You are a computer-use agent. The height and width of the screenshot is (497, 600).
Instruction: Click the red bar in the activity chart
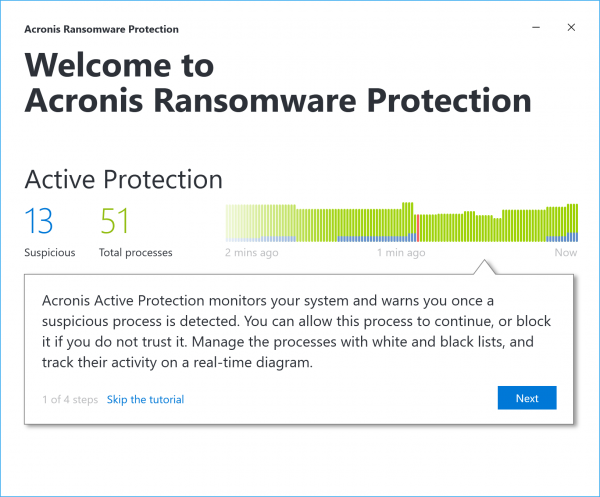(x=417, y=228)
